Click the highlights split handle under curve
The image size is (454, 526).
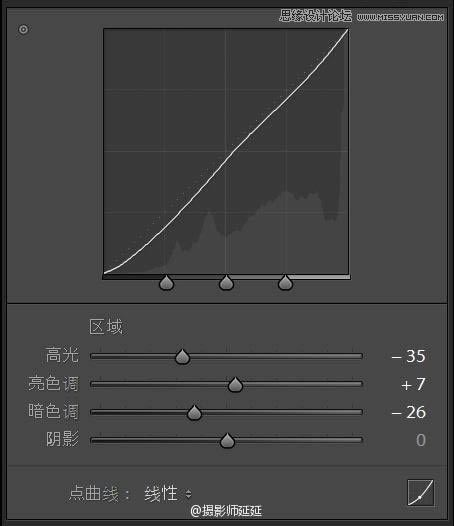click(x=285, y=282)
